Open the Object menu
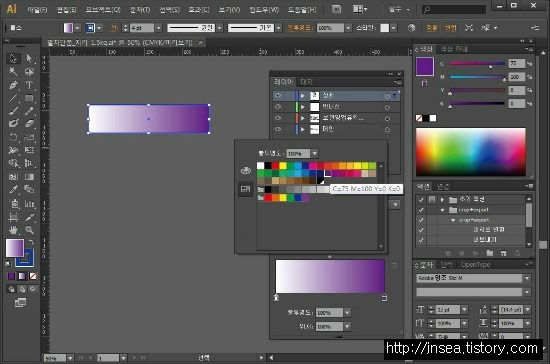The width and height of the screenshot is (550, 364). tap(103, 9)
